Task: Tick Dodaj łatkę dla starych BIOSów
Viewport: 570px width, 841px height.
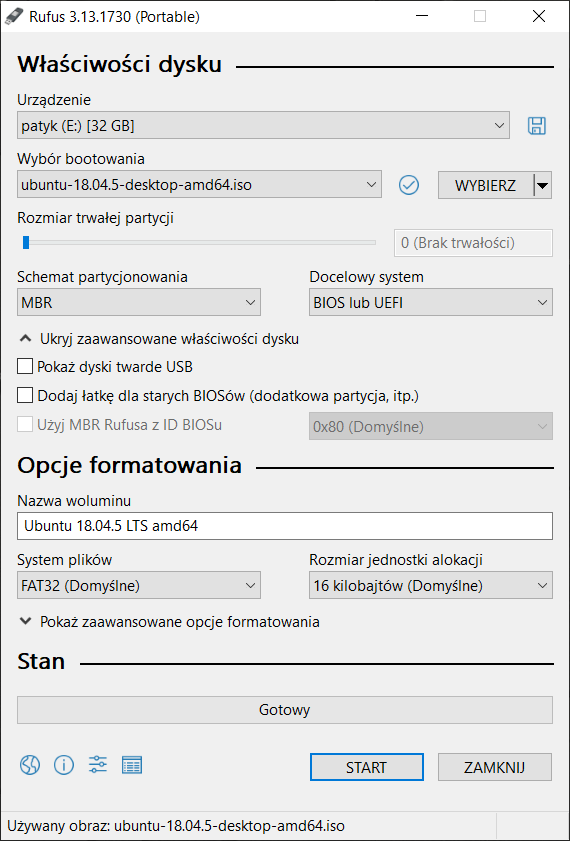Action: pyautogui.click(x=25, y=396)
